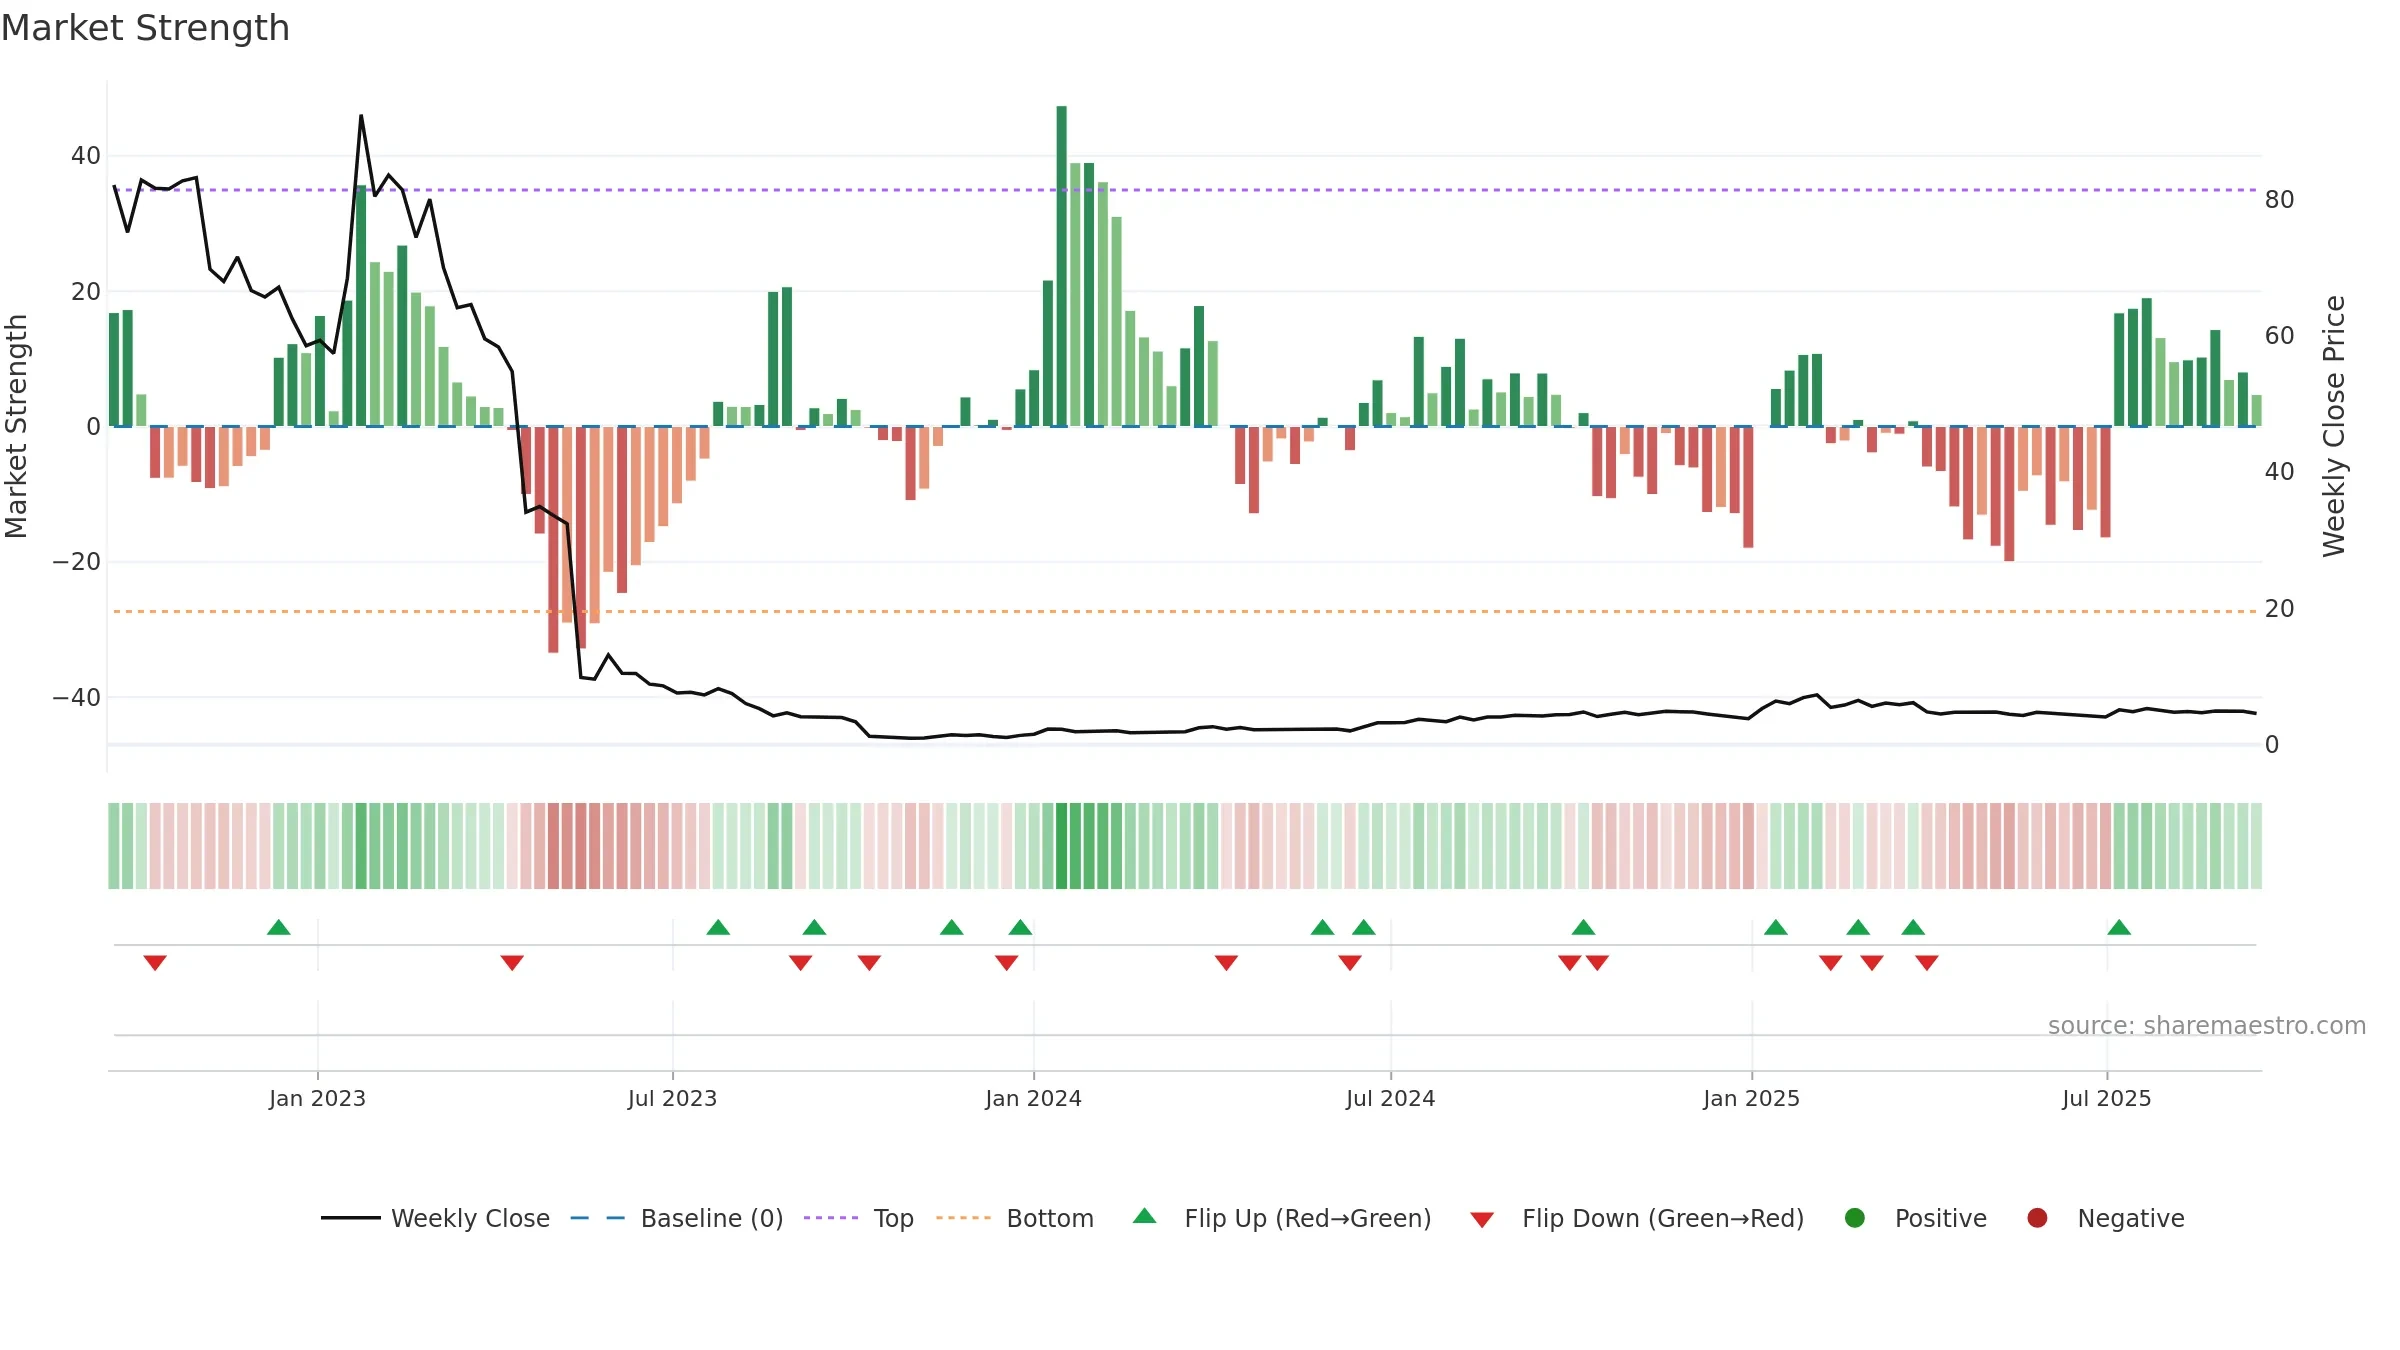The height and width of the screenshot is (1350, 2400).
Task: Click the red Flip Down legend triangle icon
Action: click(x=1482, y=1220)
